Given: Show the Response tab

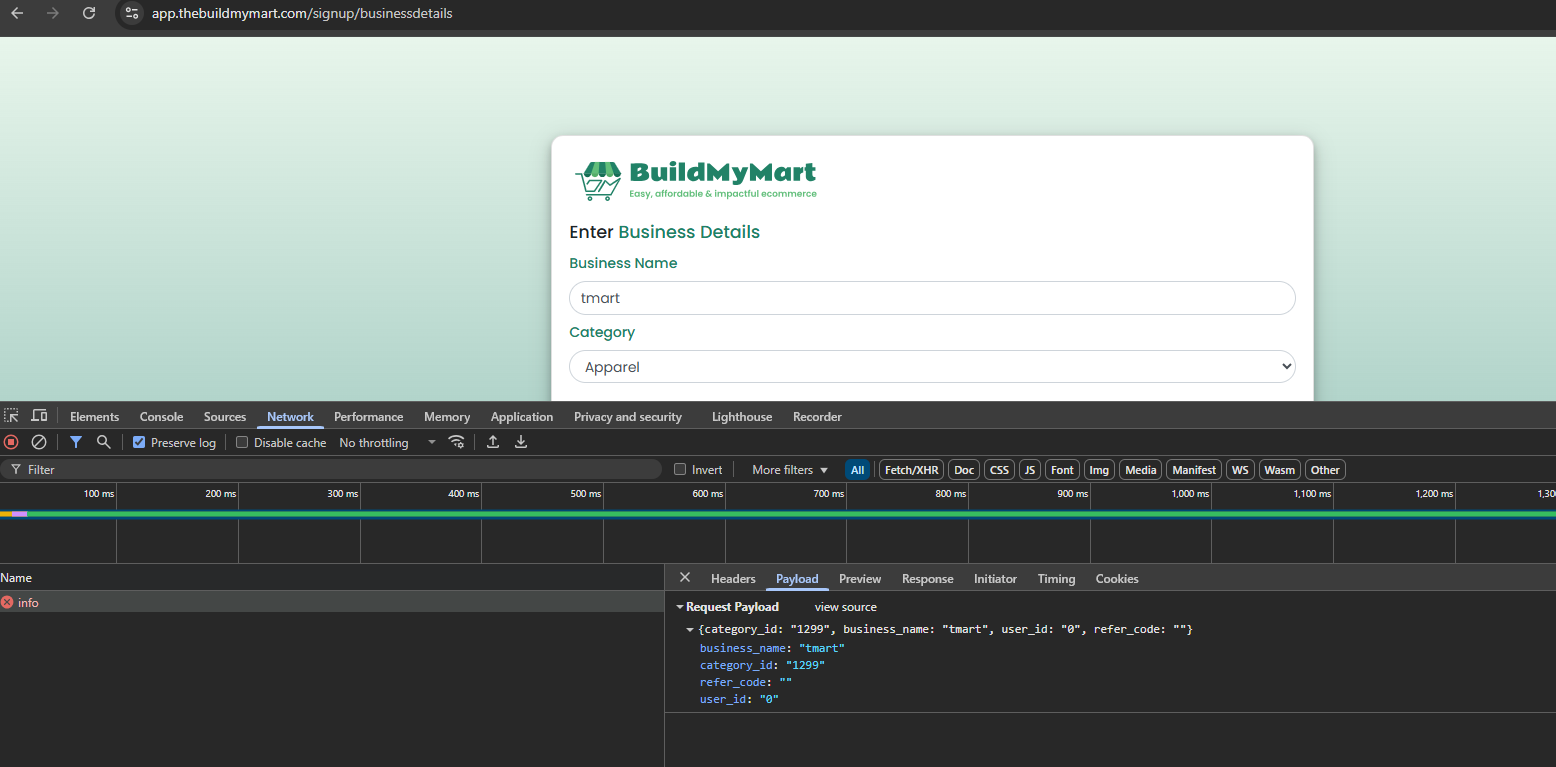Looking at the screenshot, I should click(x=927, y=579).
